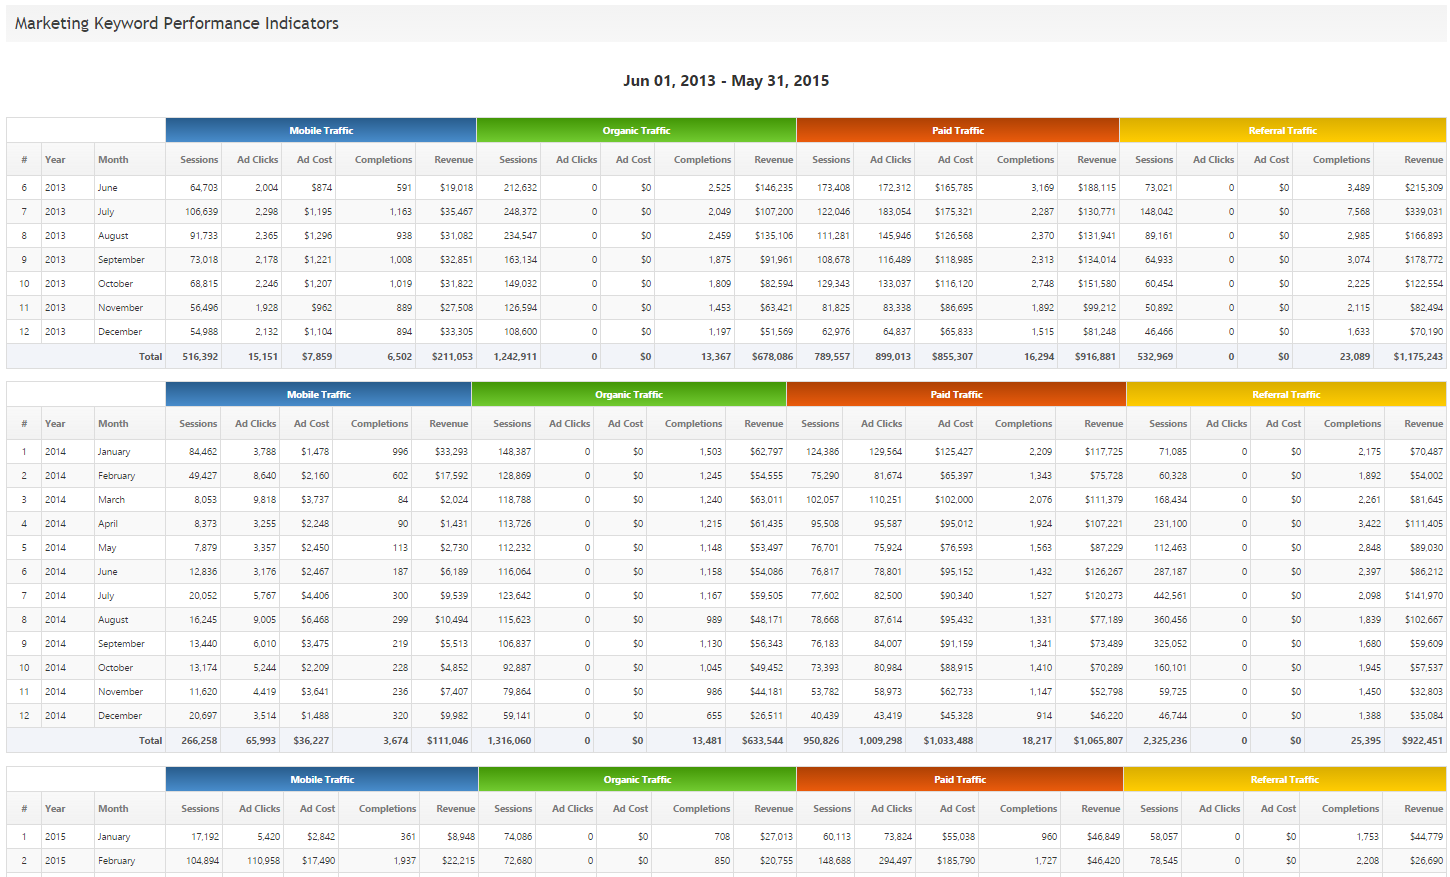Select the 950,826 paid sessions total
The width and height of the screenshot is (1450, 877).
pos(820,741)
